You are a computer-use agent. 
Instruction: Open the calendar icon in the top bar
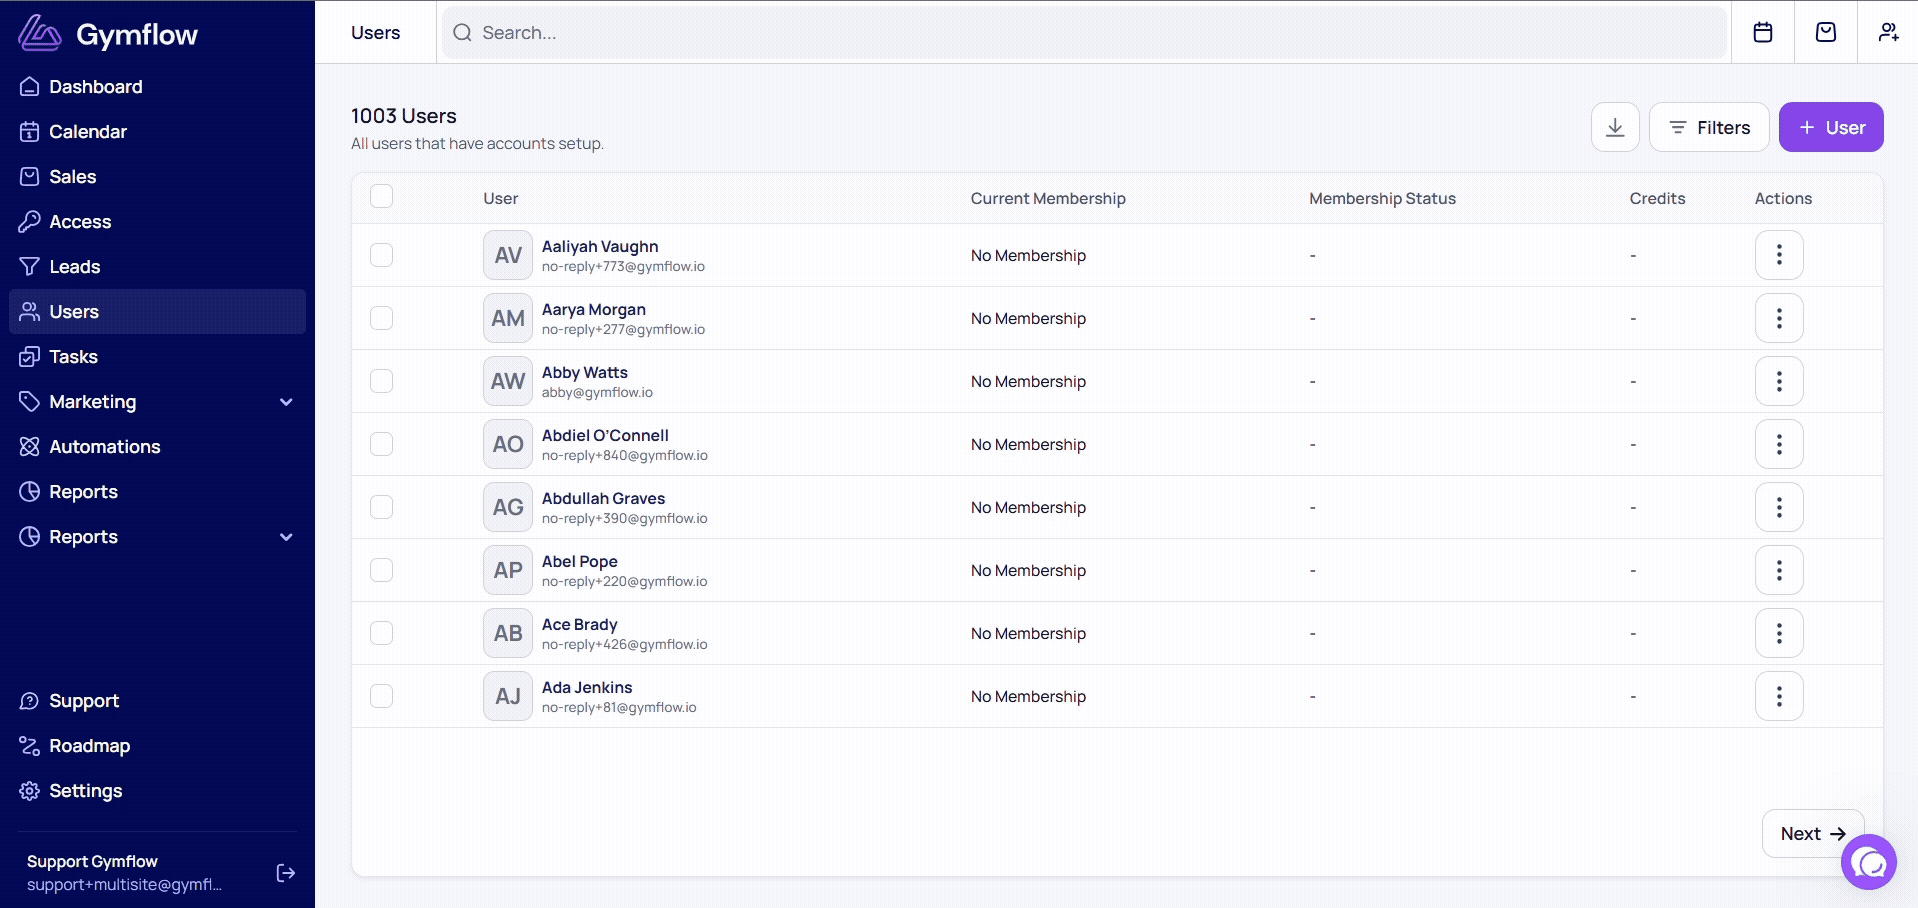(x=1763, y=32)
